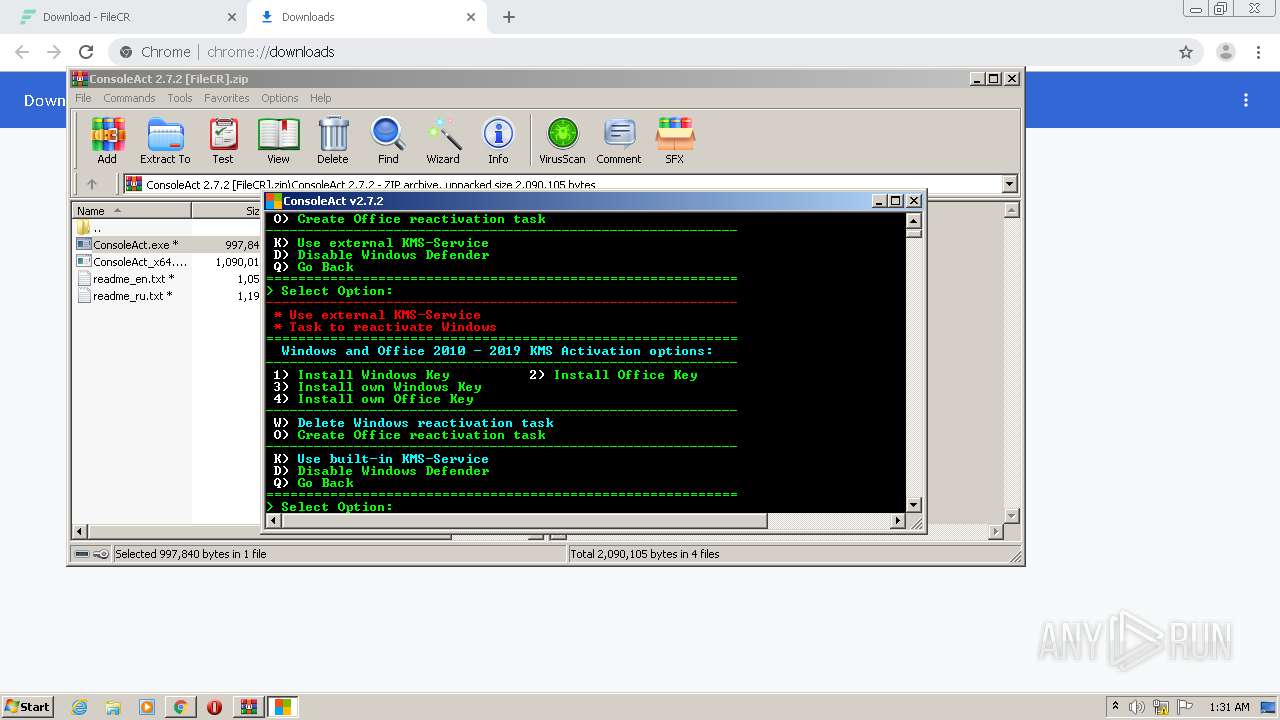Click the WinRAR taskbar button

pyautogui.click(x=248, y=707)
